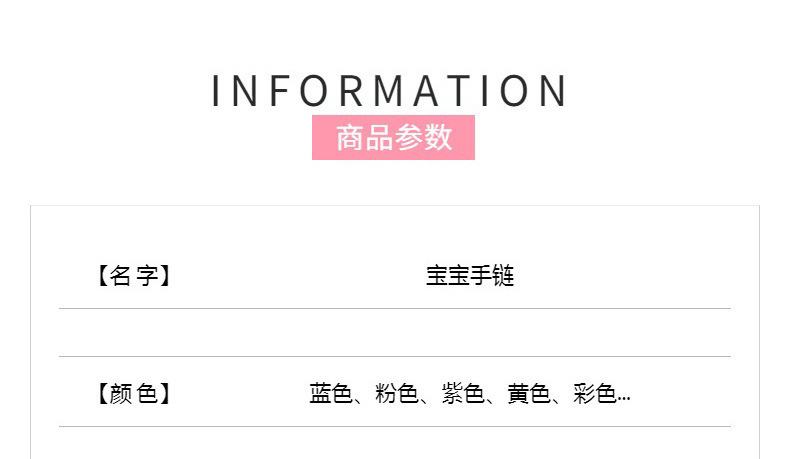Select the 【颜色】 row label
The image size is (790, 459).
tap(134, 394)
